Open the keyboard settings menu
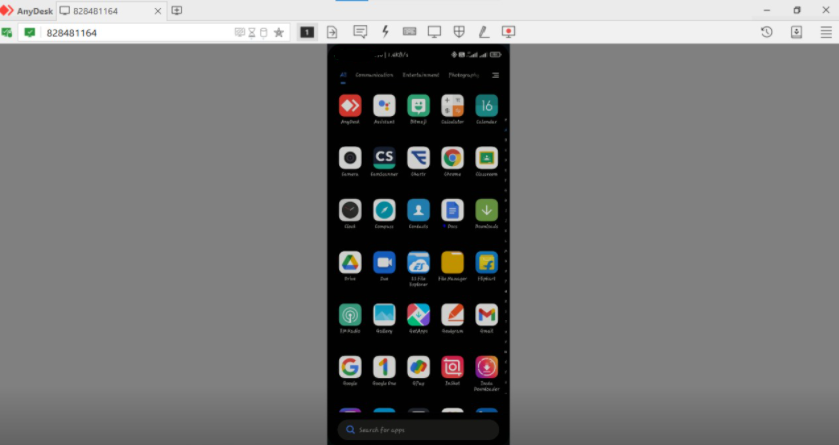 (409, 32)
